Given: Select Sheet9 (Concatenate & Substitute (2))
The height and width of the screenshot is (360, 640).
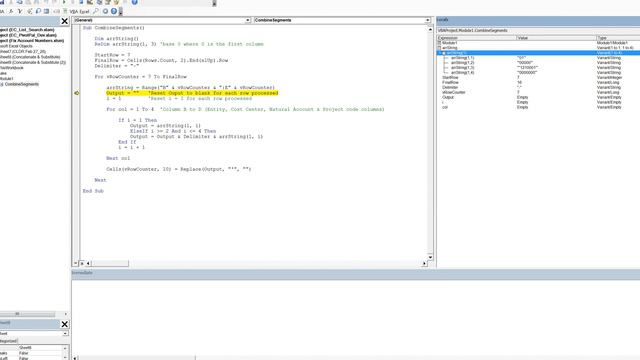Looking at the screenshot, I should (x=33, y=62).
